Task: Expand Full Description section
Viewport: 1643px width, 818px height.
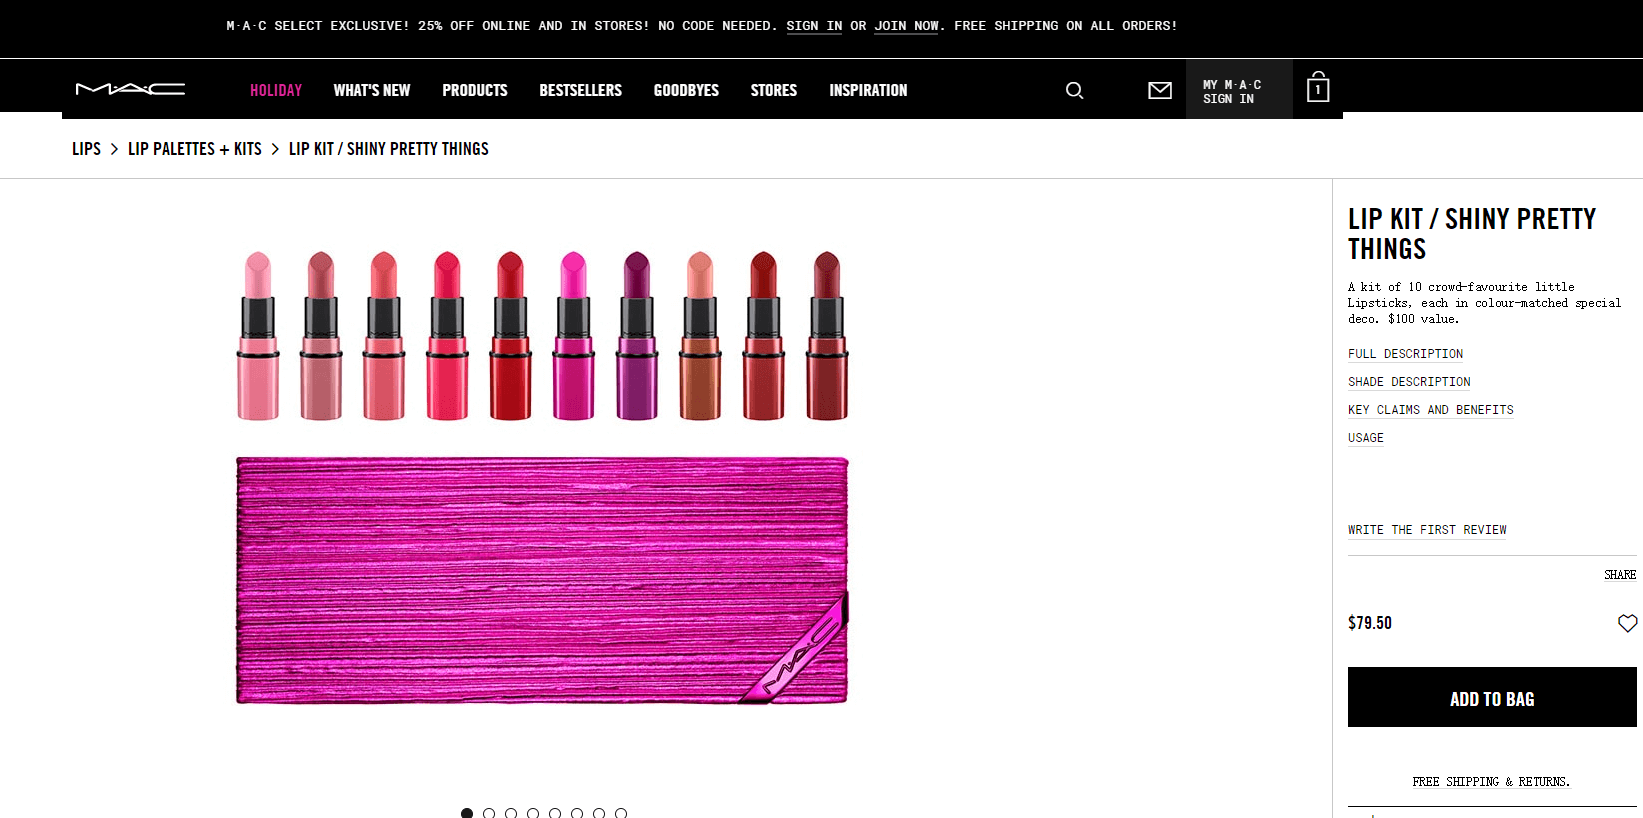Action: pos(1405,354)
